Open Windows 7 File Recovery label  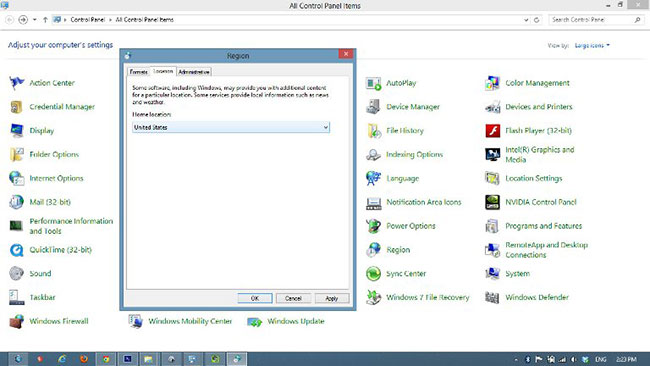coord(428,297)
